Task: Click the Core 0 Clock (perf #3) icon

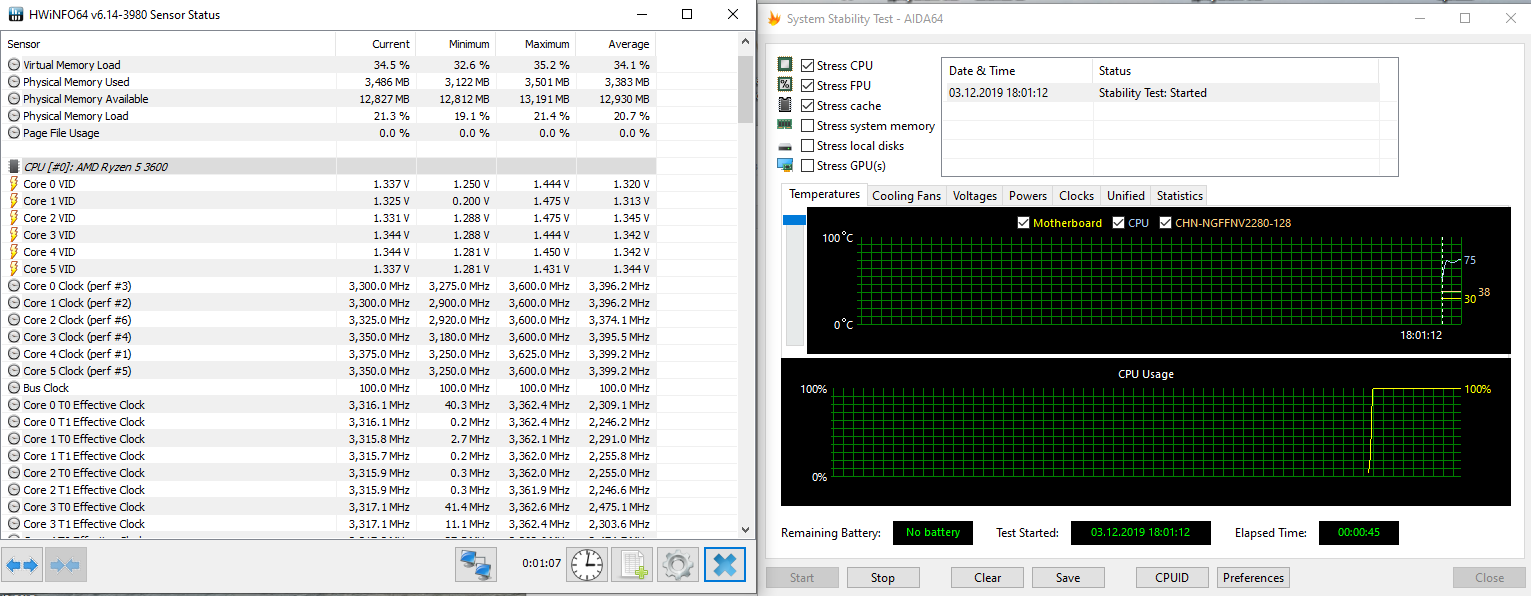Action: [x=14, y=286]
